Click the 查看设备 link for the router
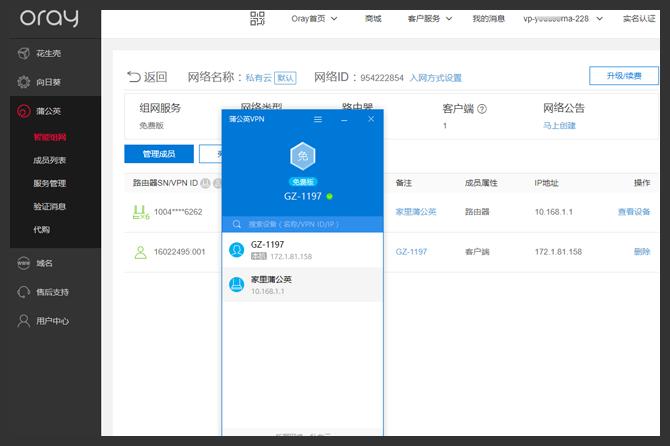 tap(634, 212)
